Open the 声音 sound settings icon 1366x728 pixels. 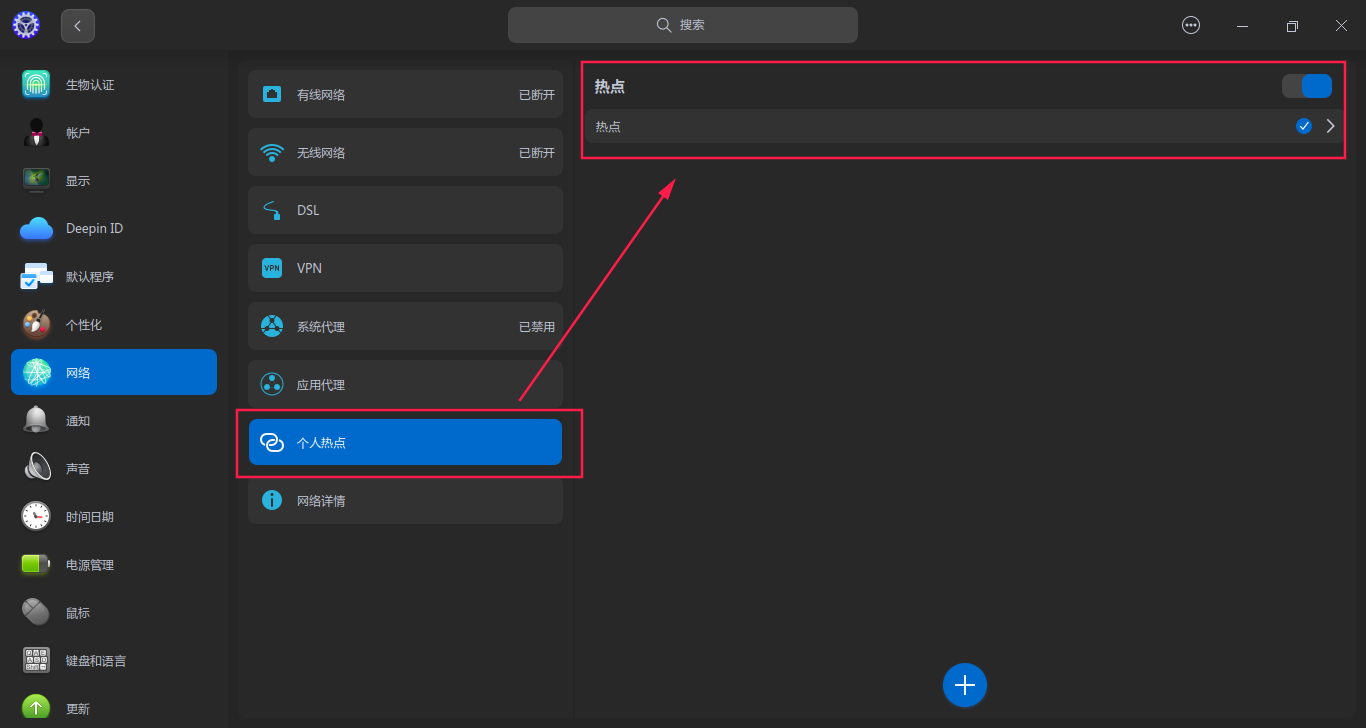coord(35,467)
